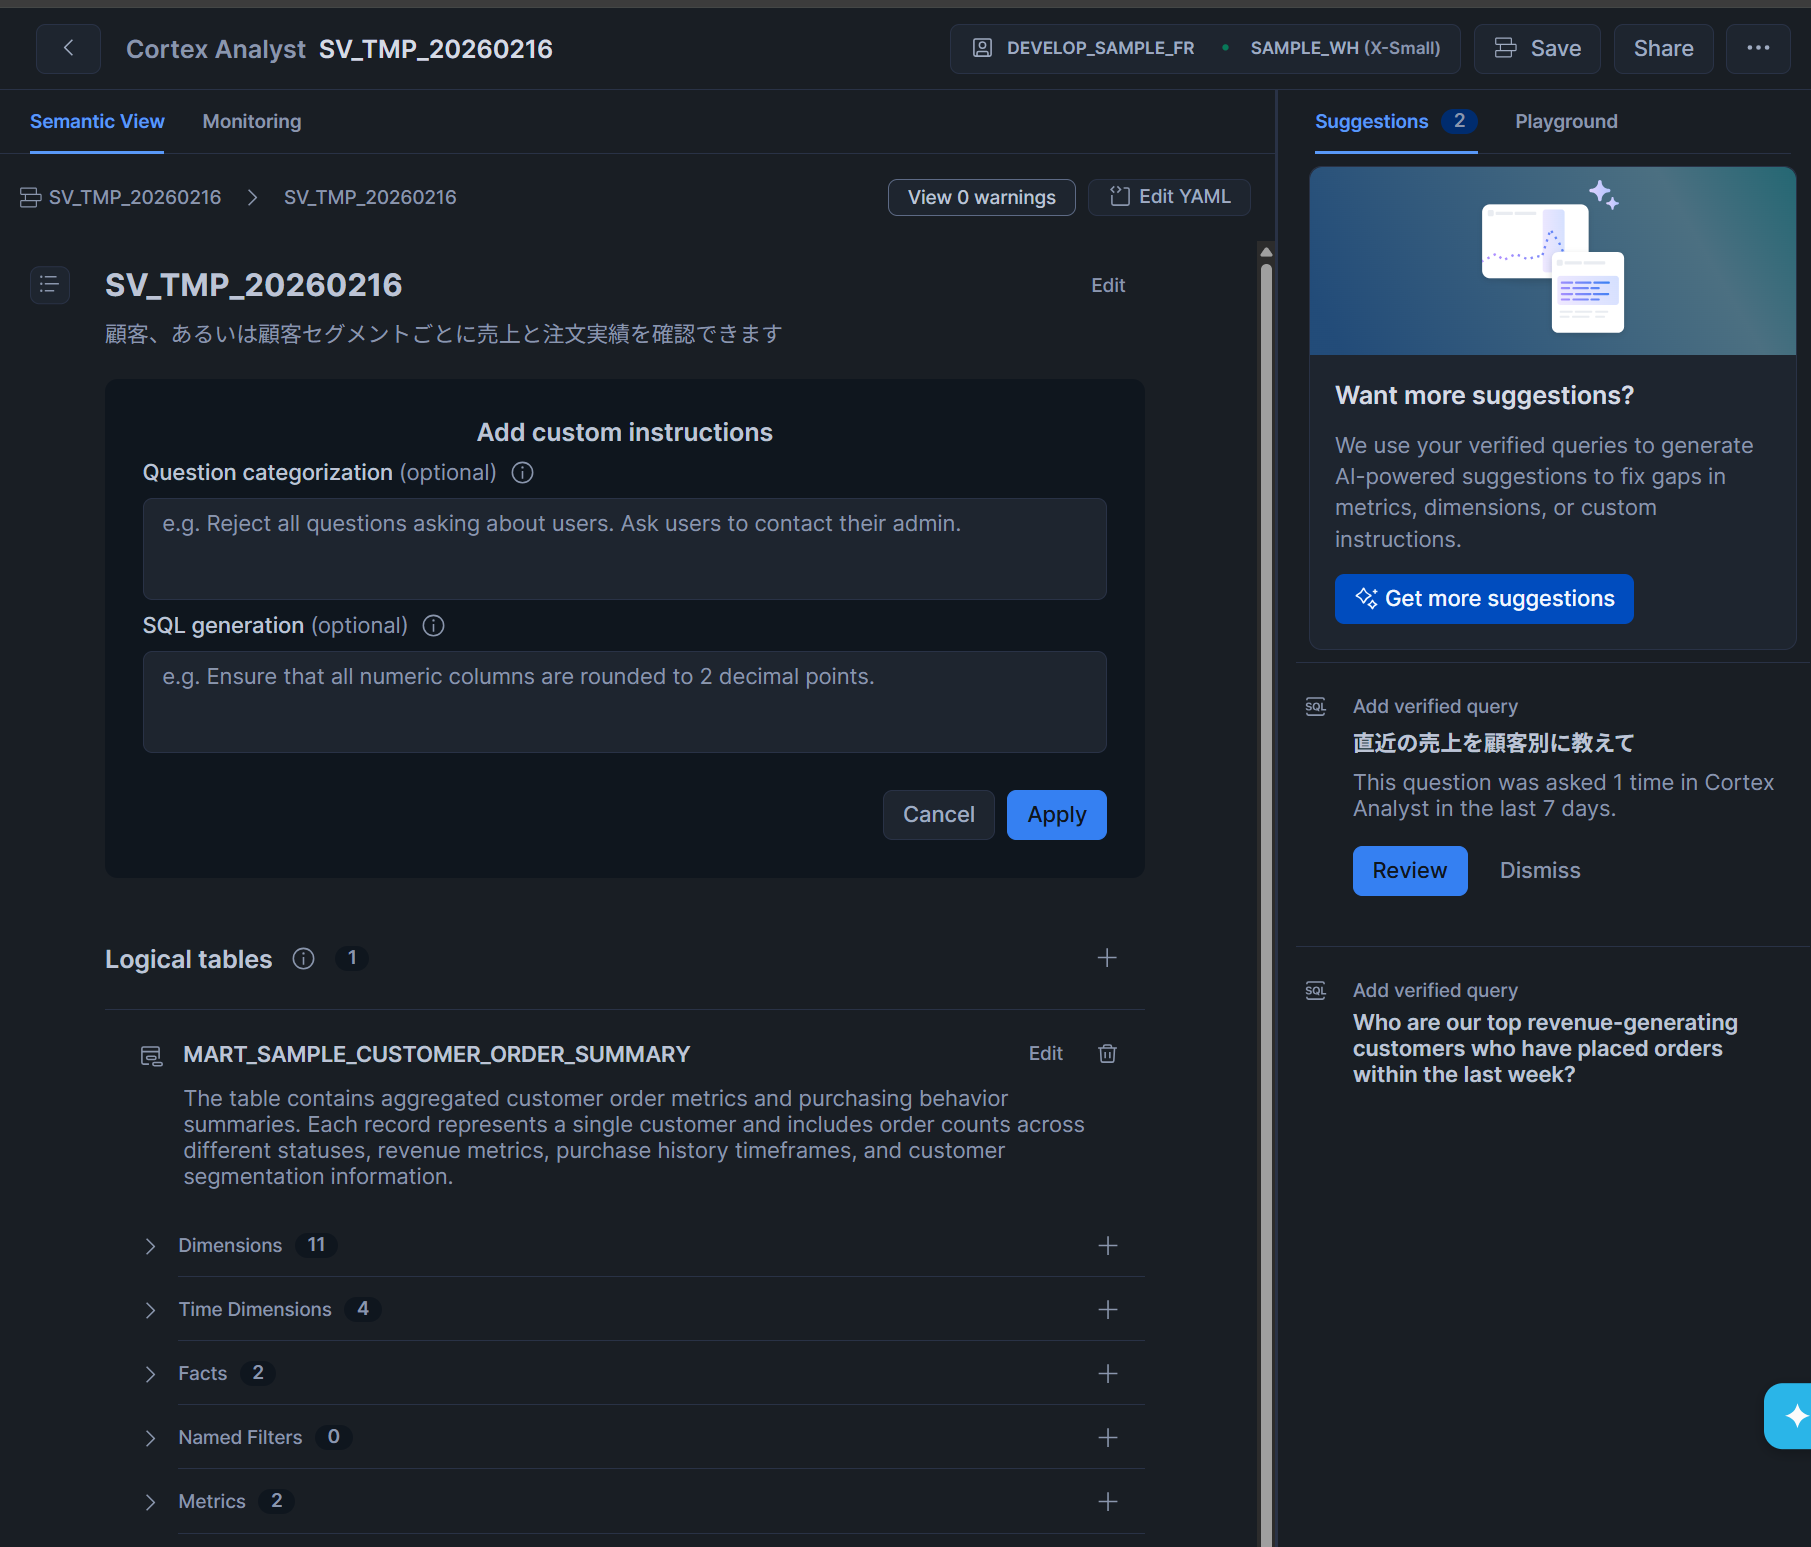Switch to the Monitoring tab

pos(252,122)
